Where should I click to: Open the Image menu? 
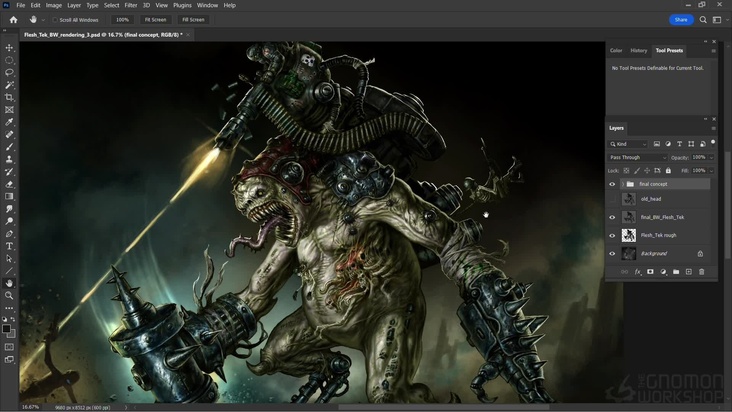(x=54, y=5)
